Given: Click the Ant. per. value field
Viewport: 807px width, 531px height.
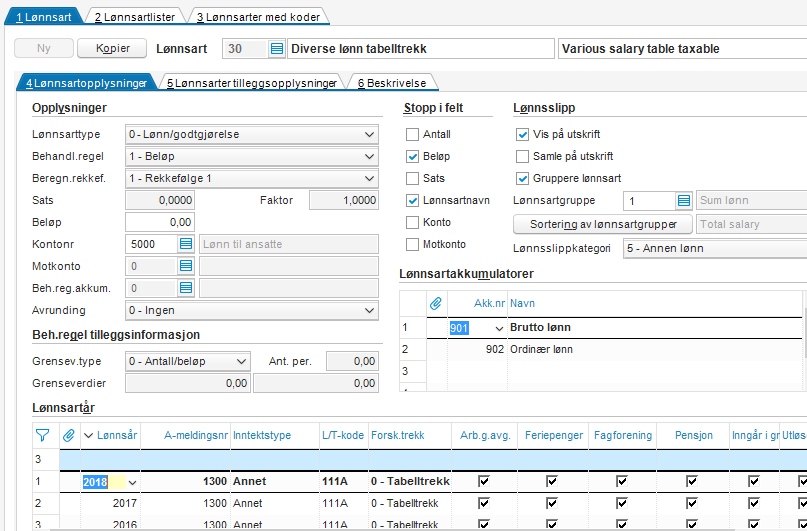Looking at the screenshot, I should [x=352, y=361].
